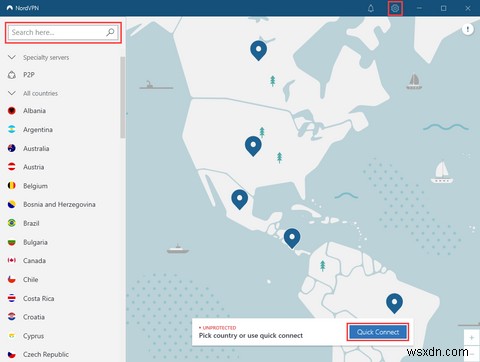480x362 pixels.
Task: Click the All countries heading text
Action: tap(40, 93)
